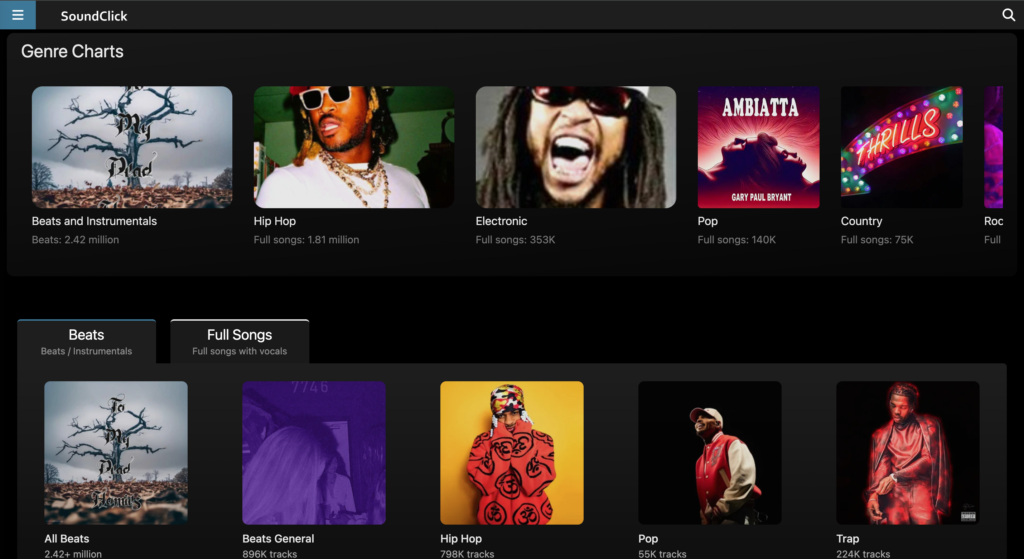
Task: Click the Beats General category label
Action: (278, 539)
